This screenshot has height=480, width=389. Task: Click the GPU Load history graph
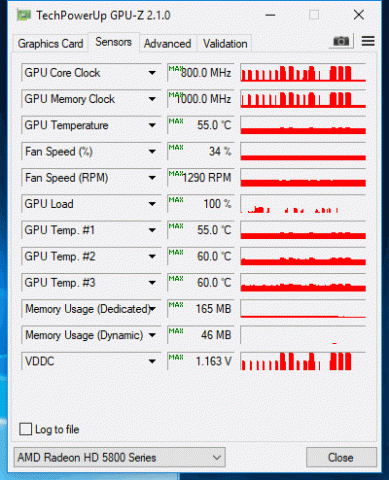pyautogui.click(x=303, y=204)
